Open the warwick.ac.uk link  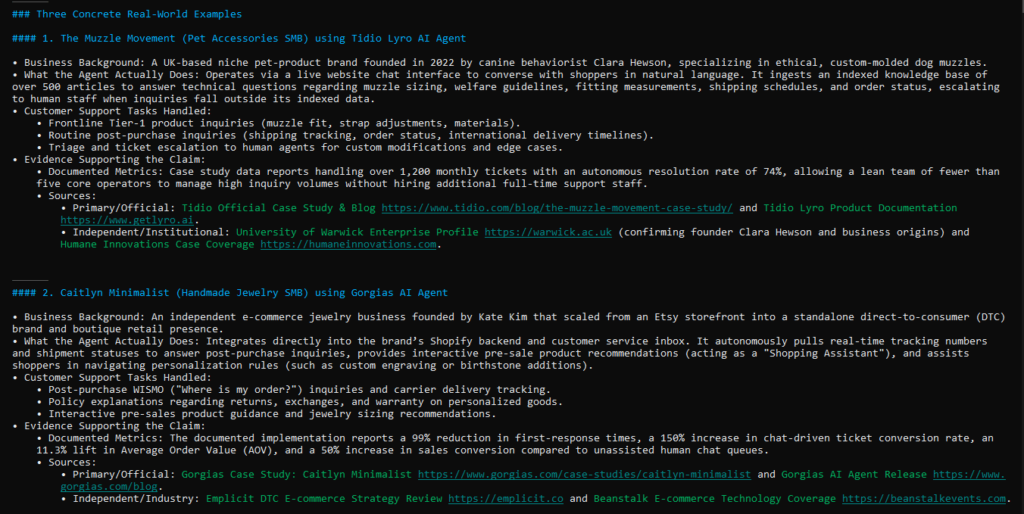pos(548,232)
